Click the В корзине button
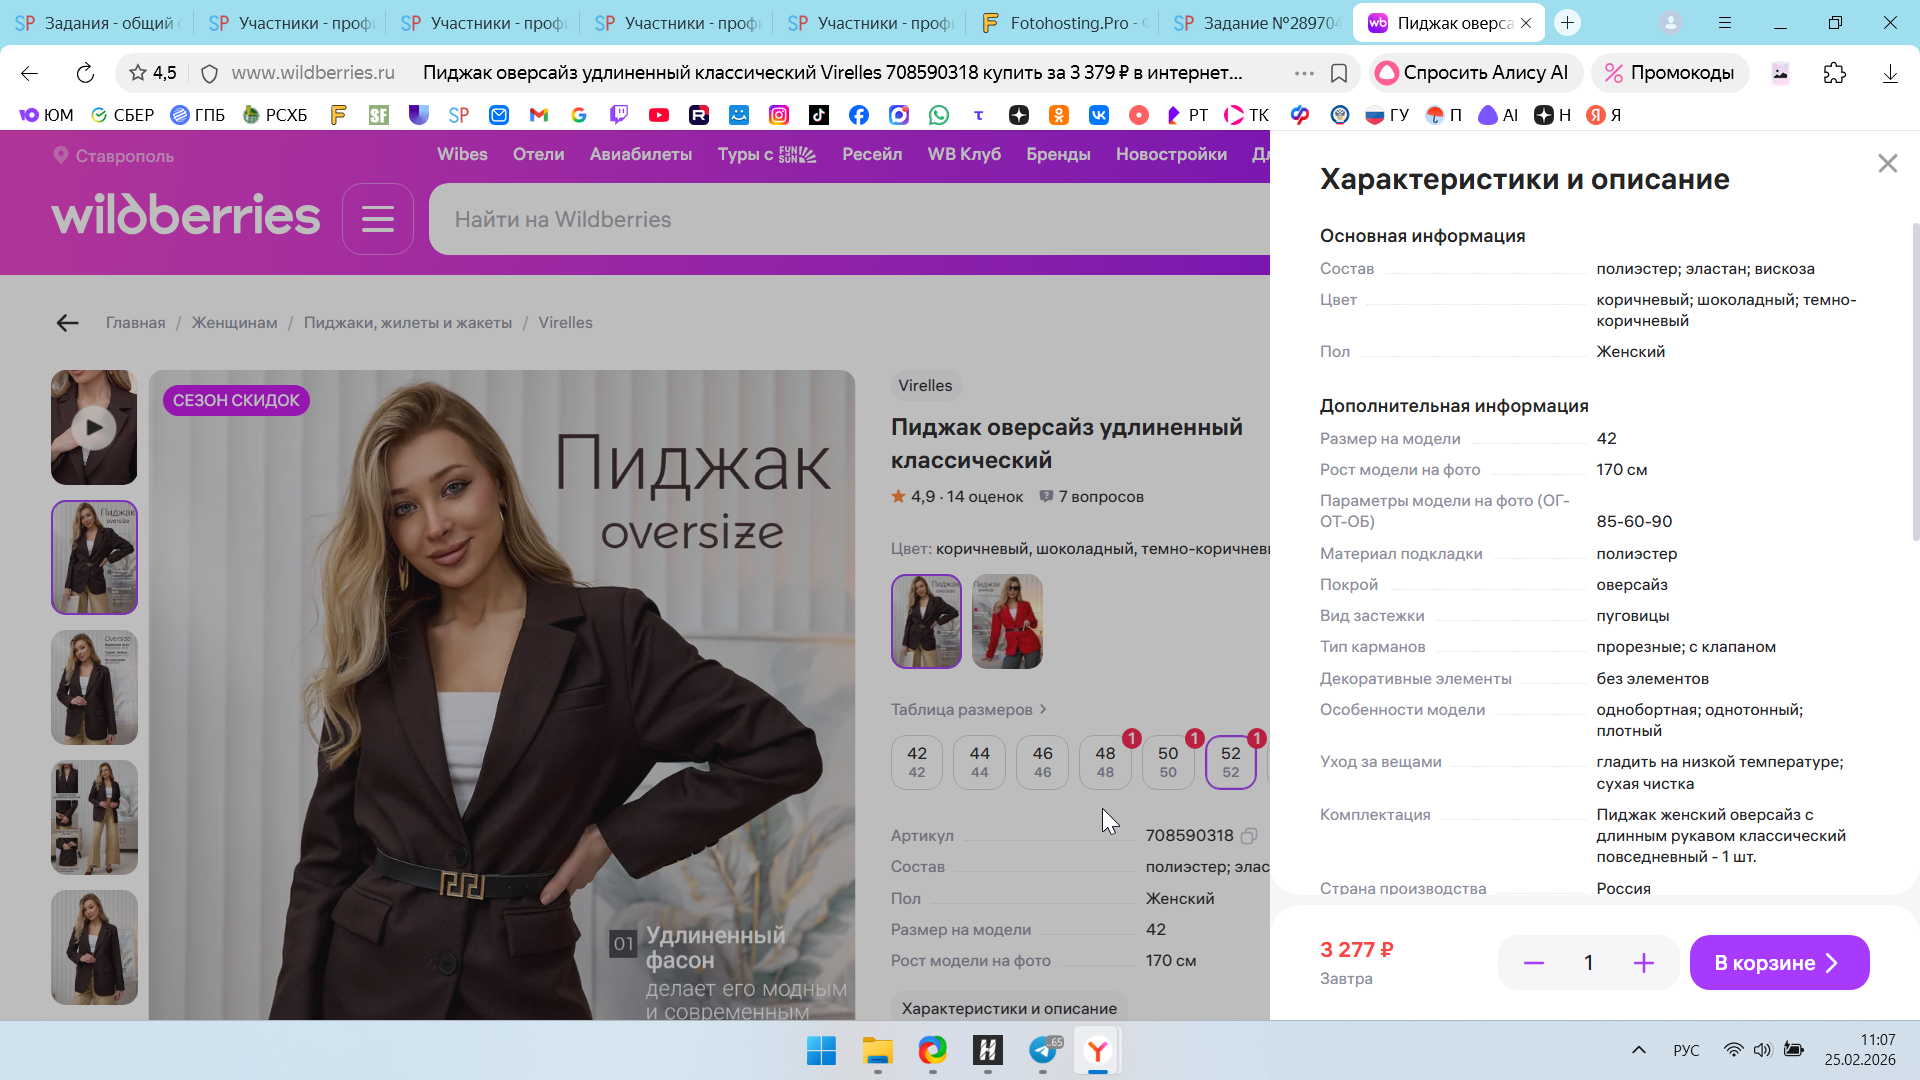This screenshot has height=1080, width=1920. click(x=1778, y=963)
